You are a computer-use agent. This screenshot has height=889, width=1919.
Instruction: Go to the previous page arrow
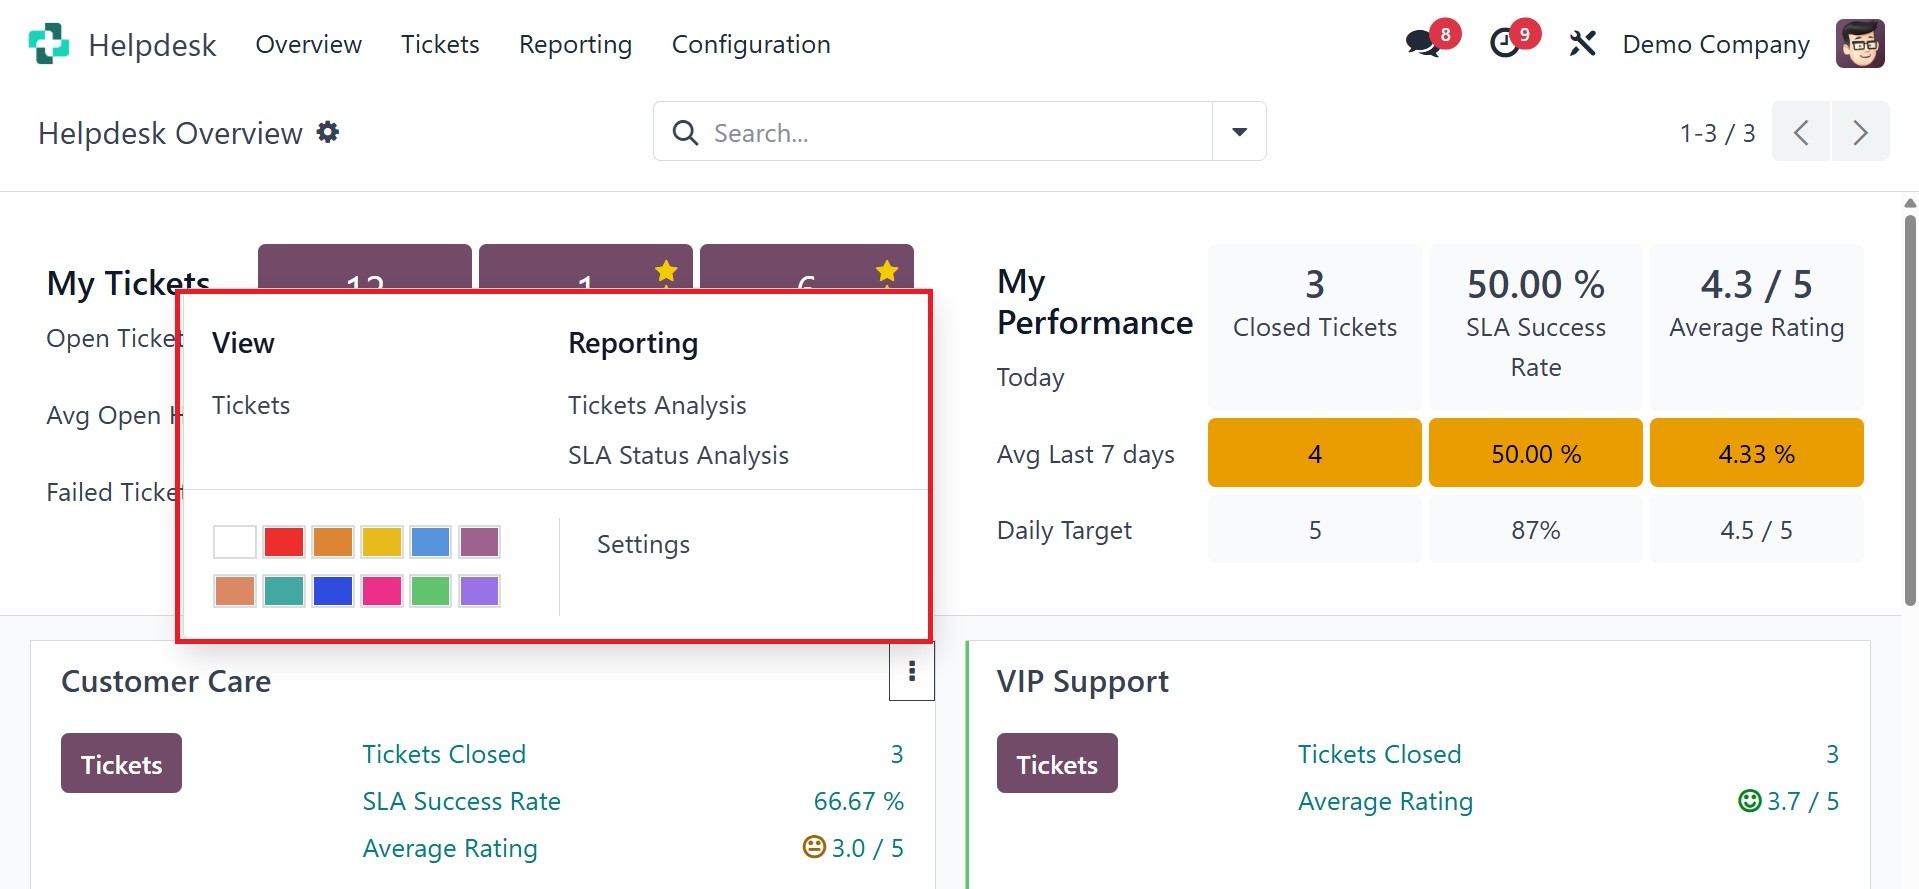[1801, 132]
